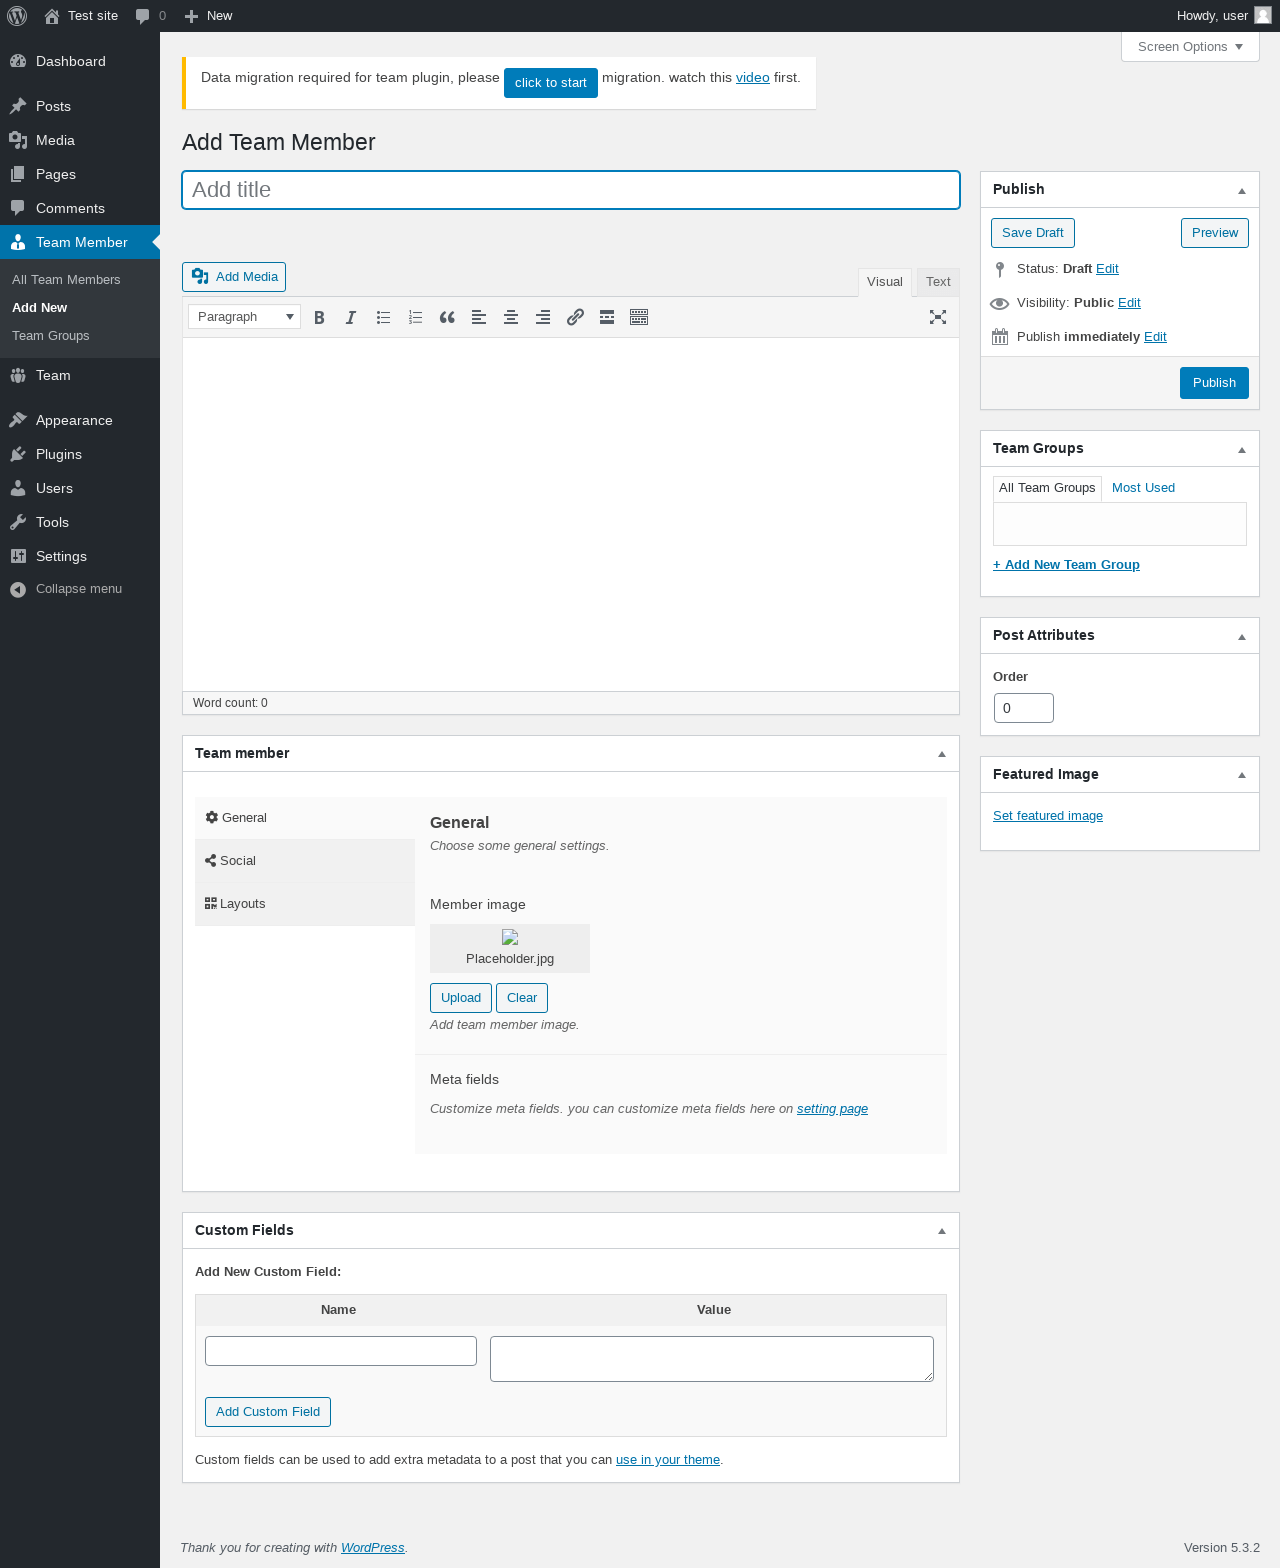Insert a blockquote
This screenshot has height=1568, width=1280.
pos(447,317)
